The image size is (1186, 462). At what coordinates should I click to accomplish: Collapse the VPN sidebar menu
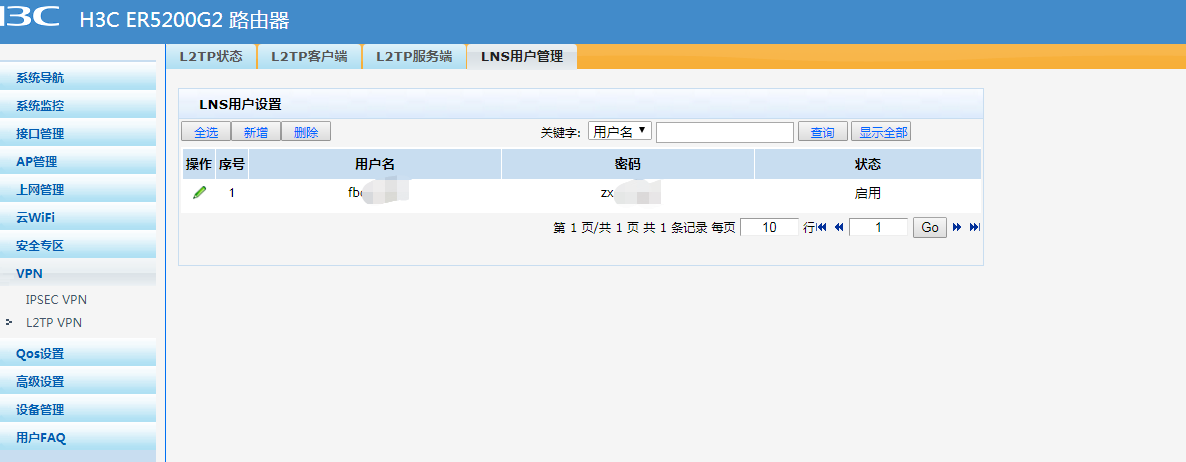pos(78,273)
